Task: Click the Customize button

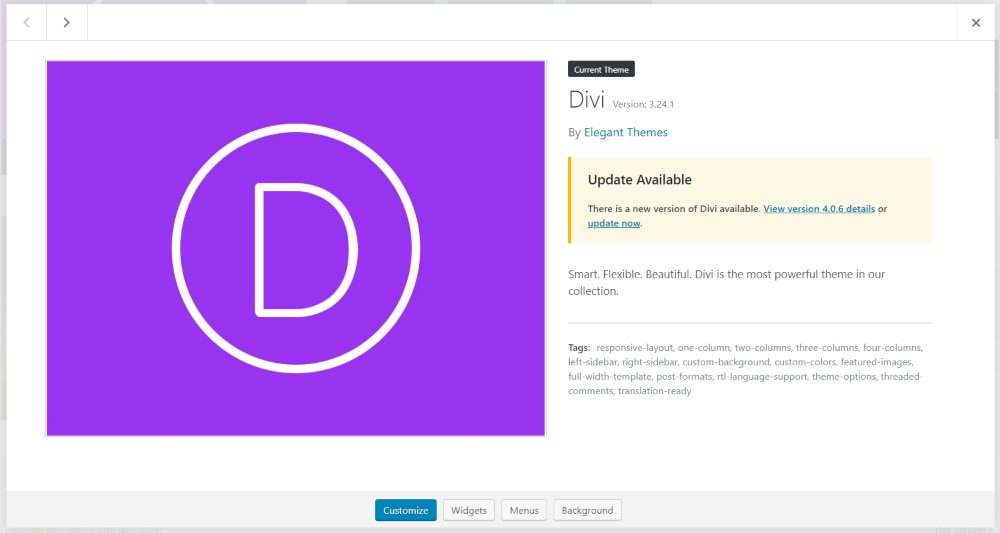Action: click(x=406, y=510)
